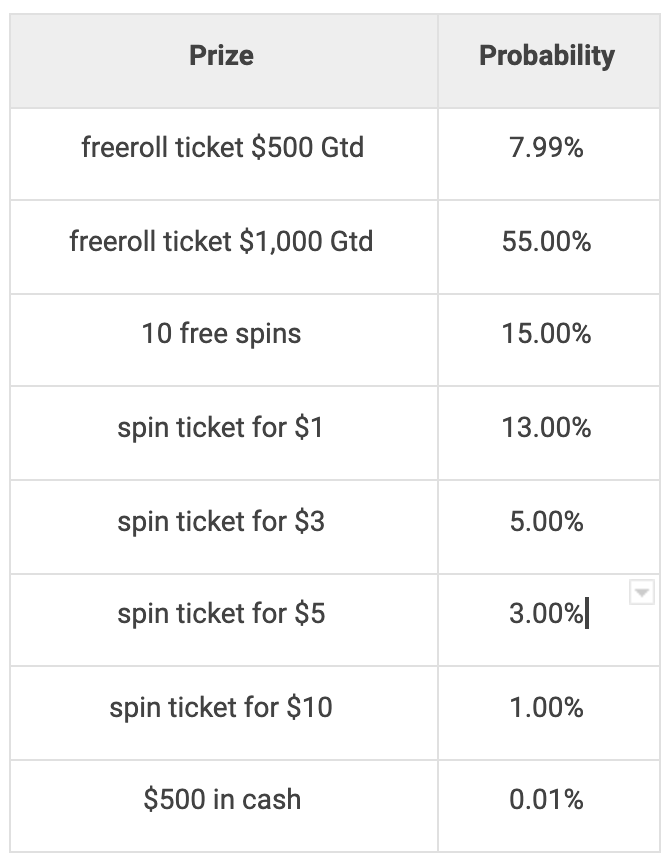
Task: Select the spin ticket for $1 cell
Action: click(221, 428)
